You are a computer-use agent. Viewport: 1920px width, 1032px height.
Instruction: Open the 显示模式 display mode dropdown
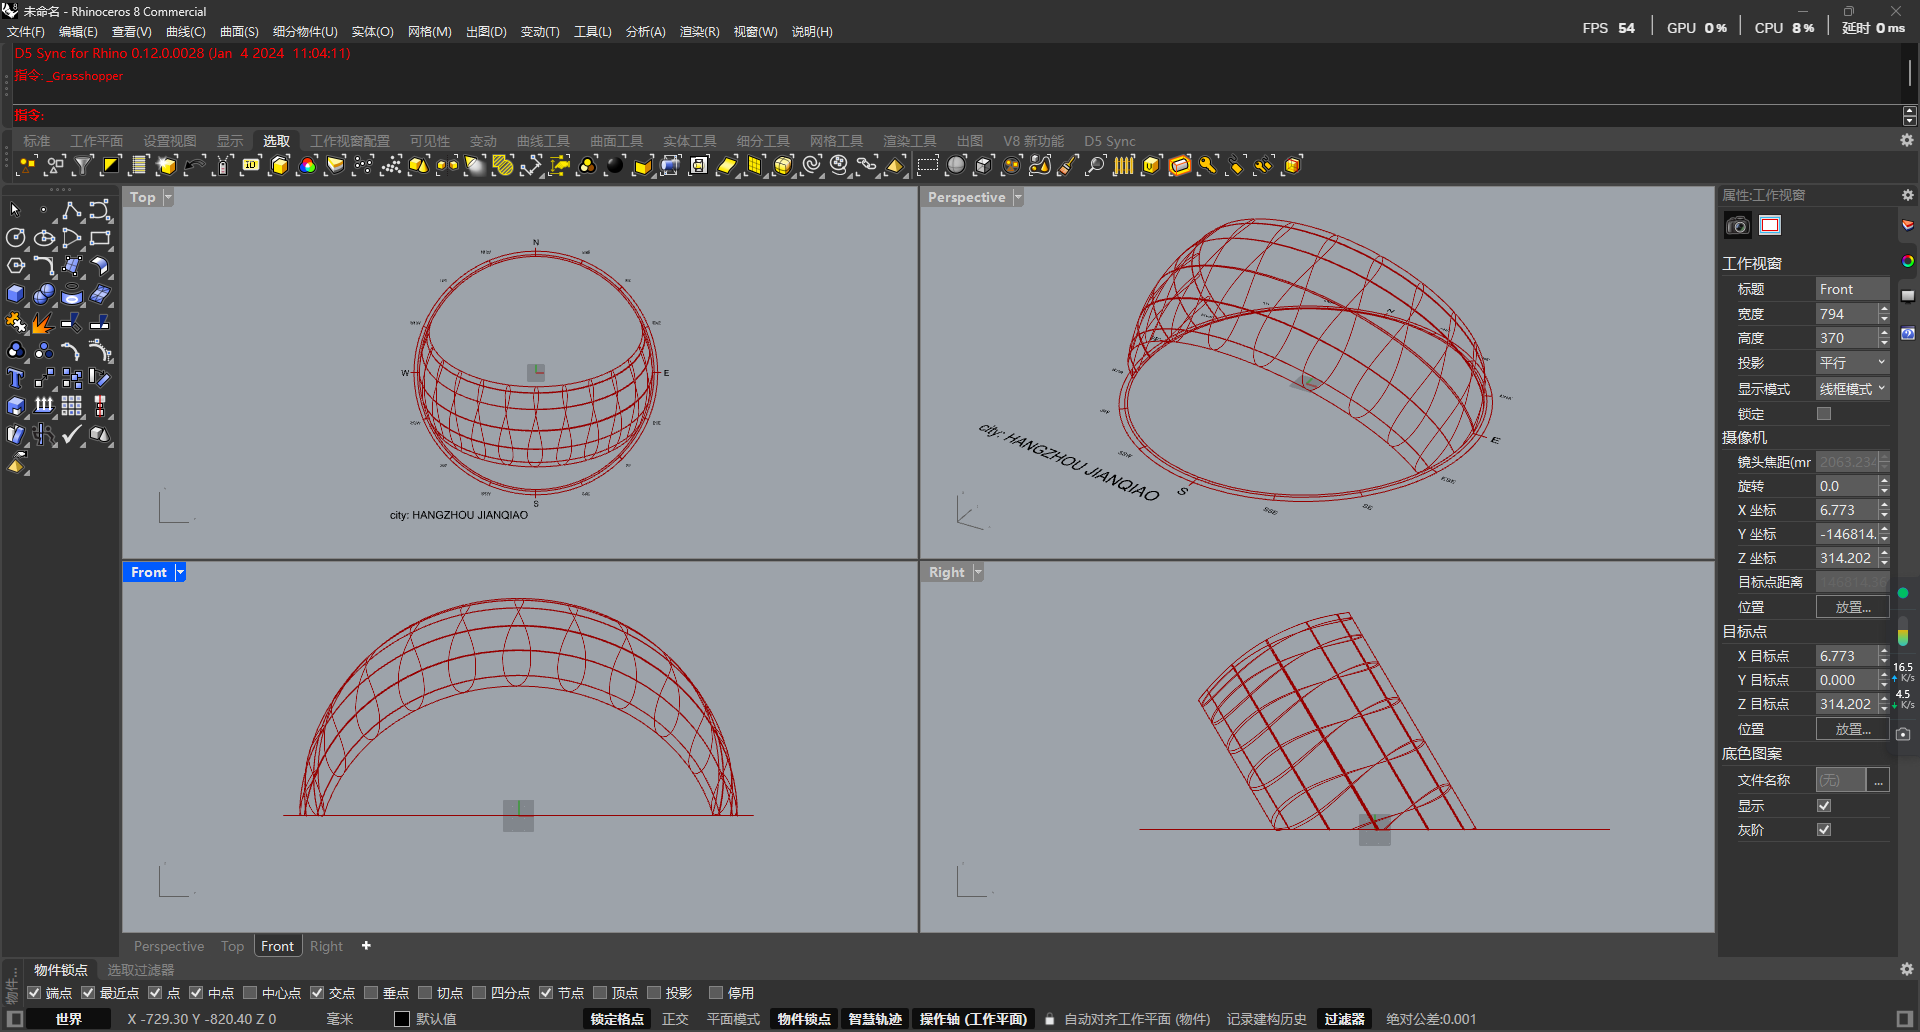coord(1852,389)
